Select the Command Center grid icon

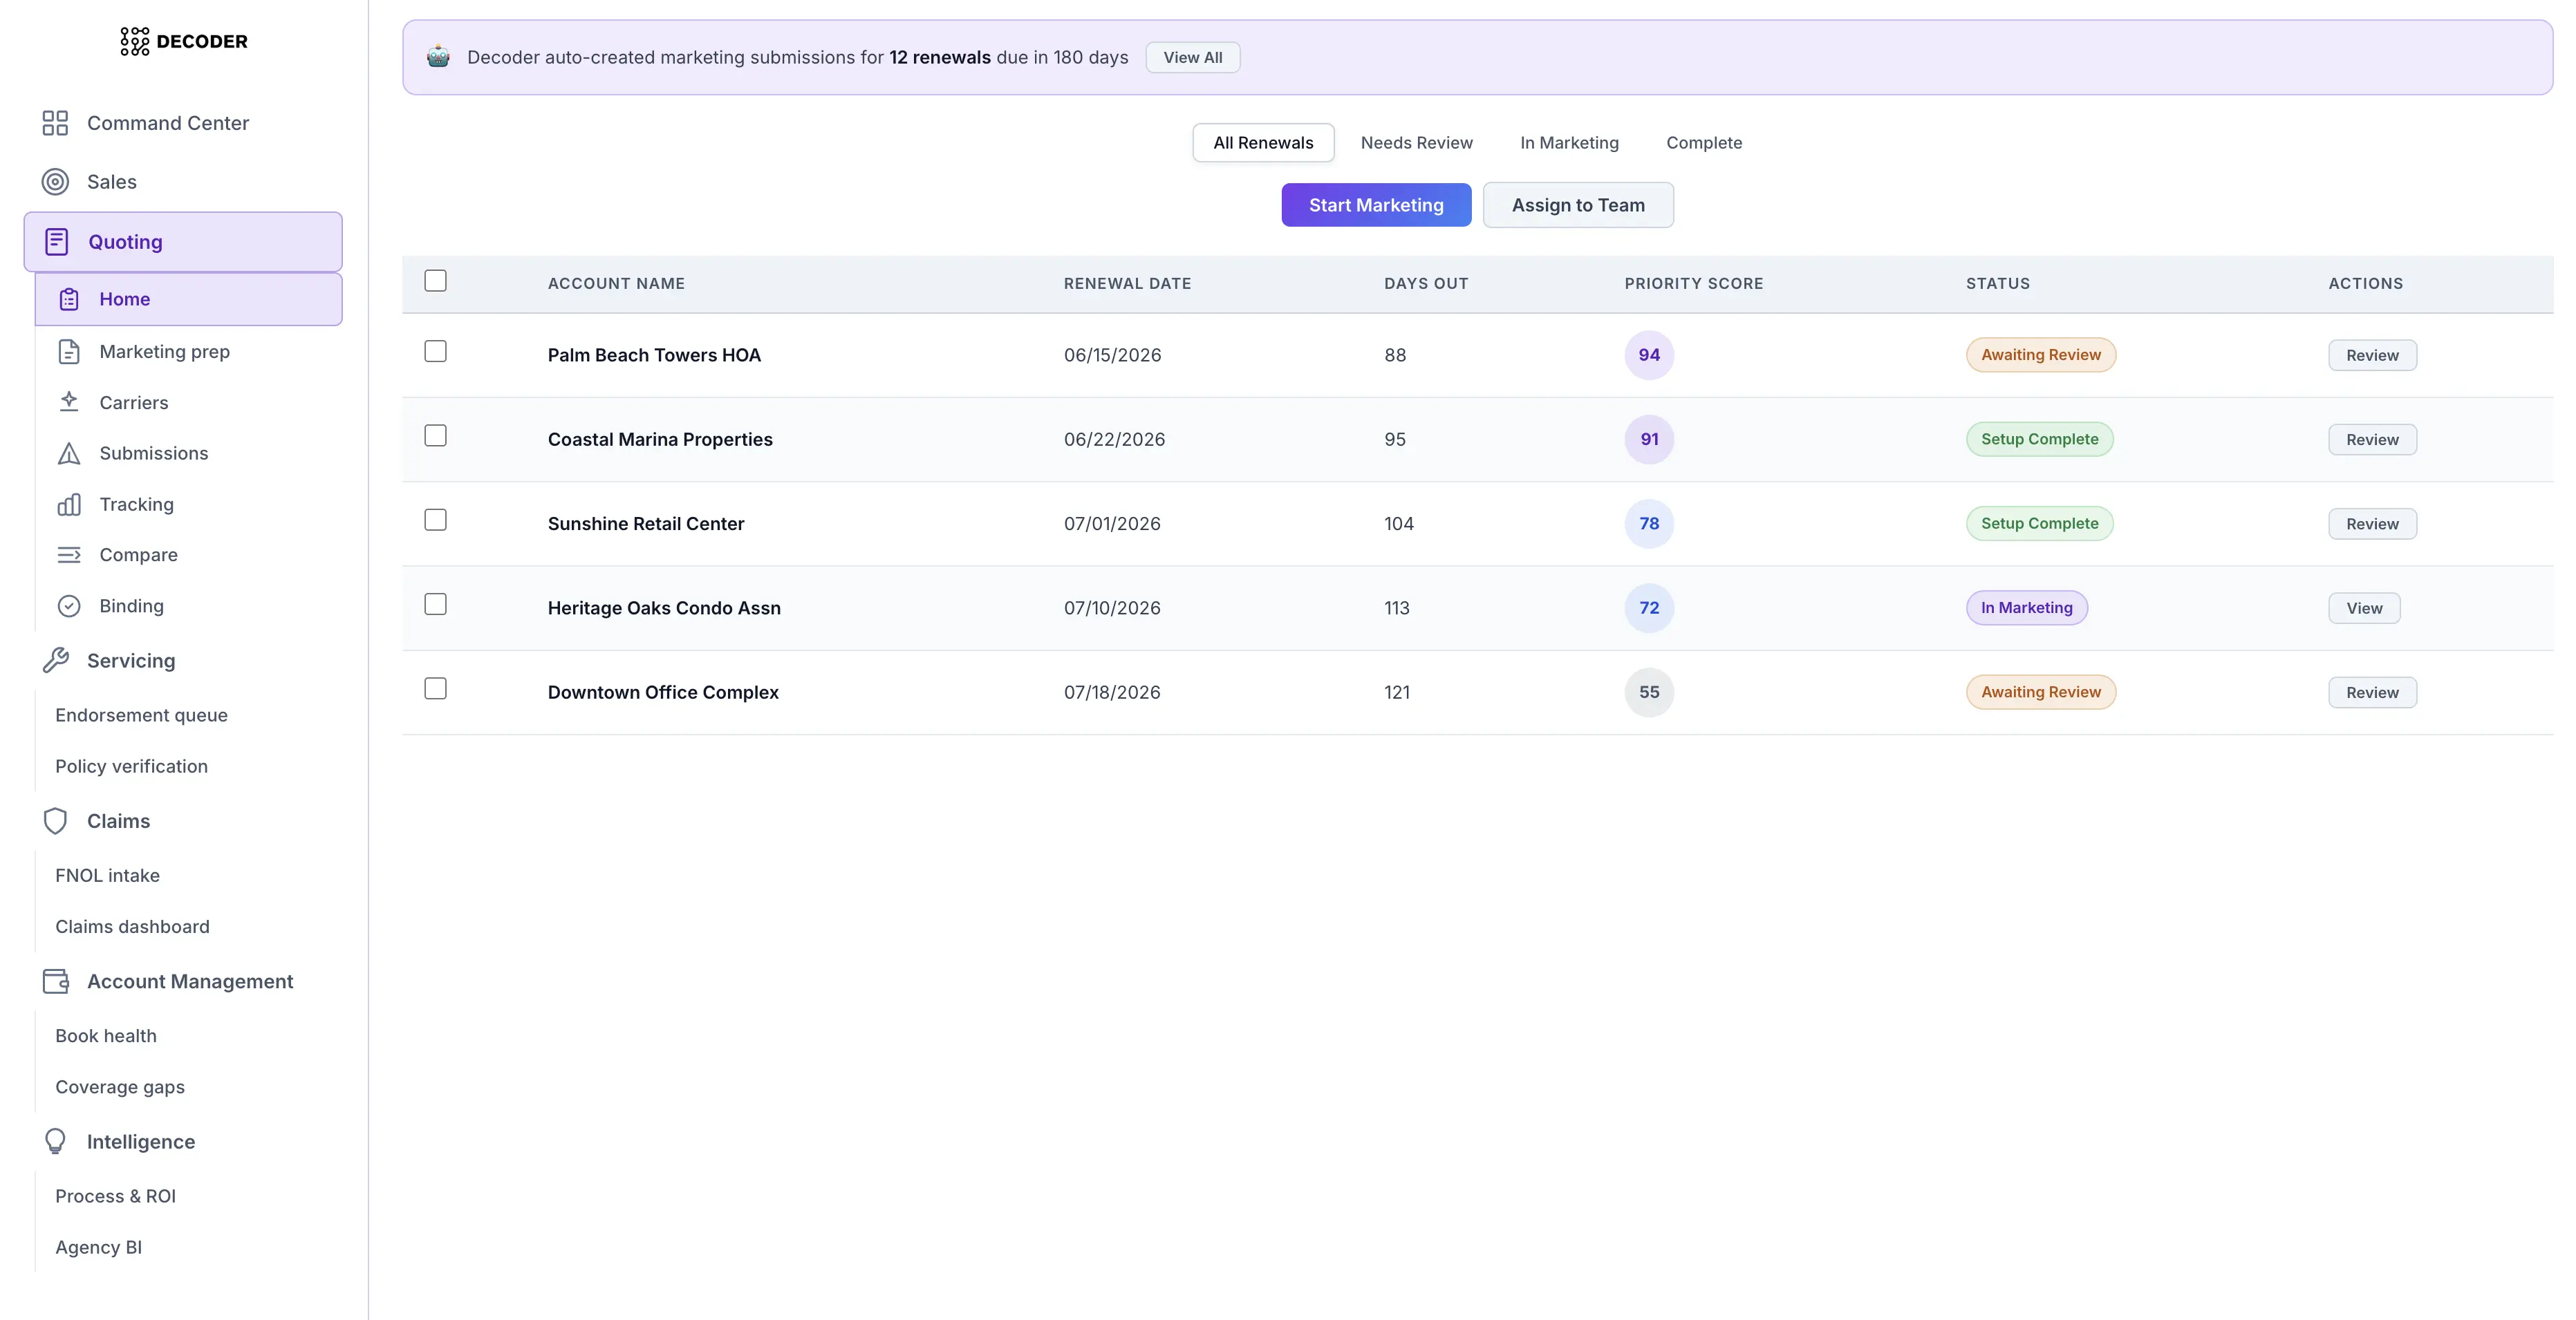click(x=55, y=123)
